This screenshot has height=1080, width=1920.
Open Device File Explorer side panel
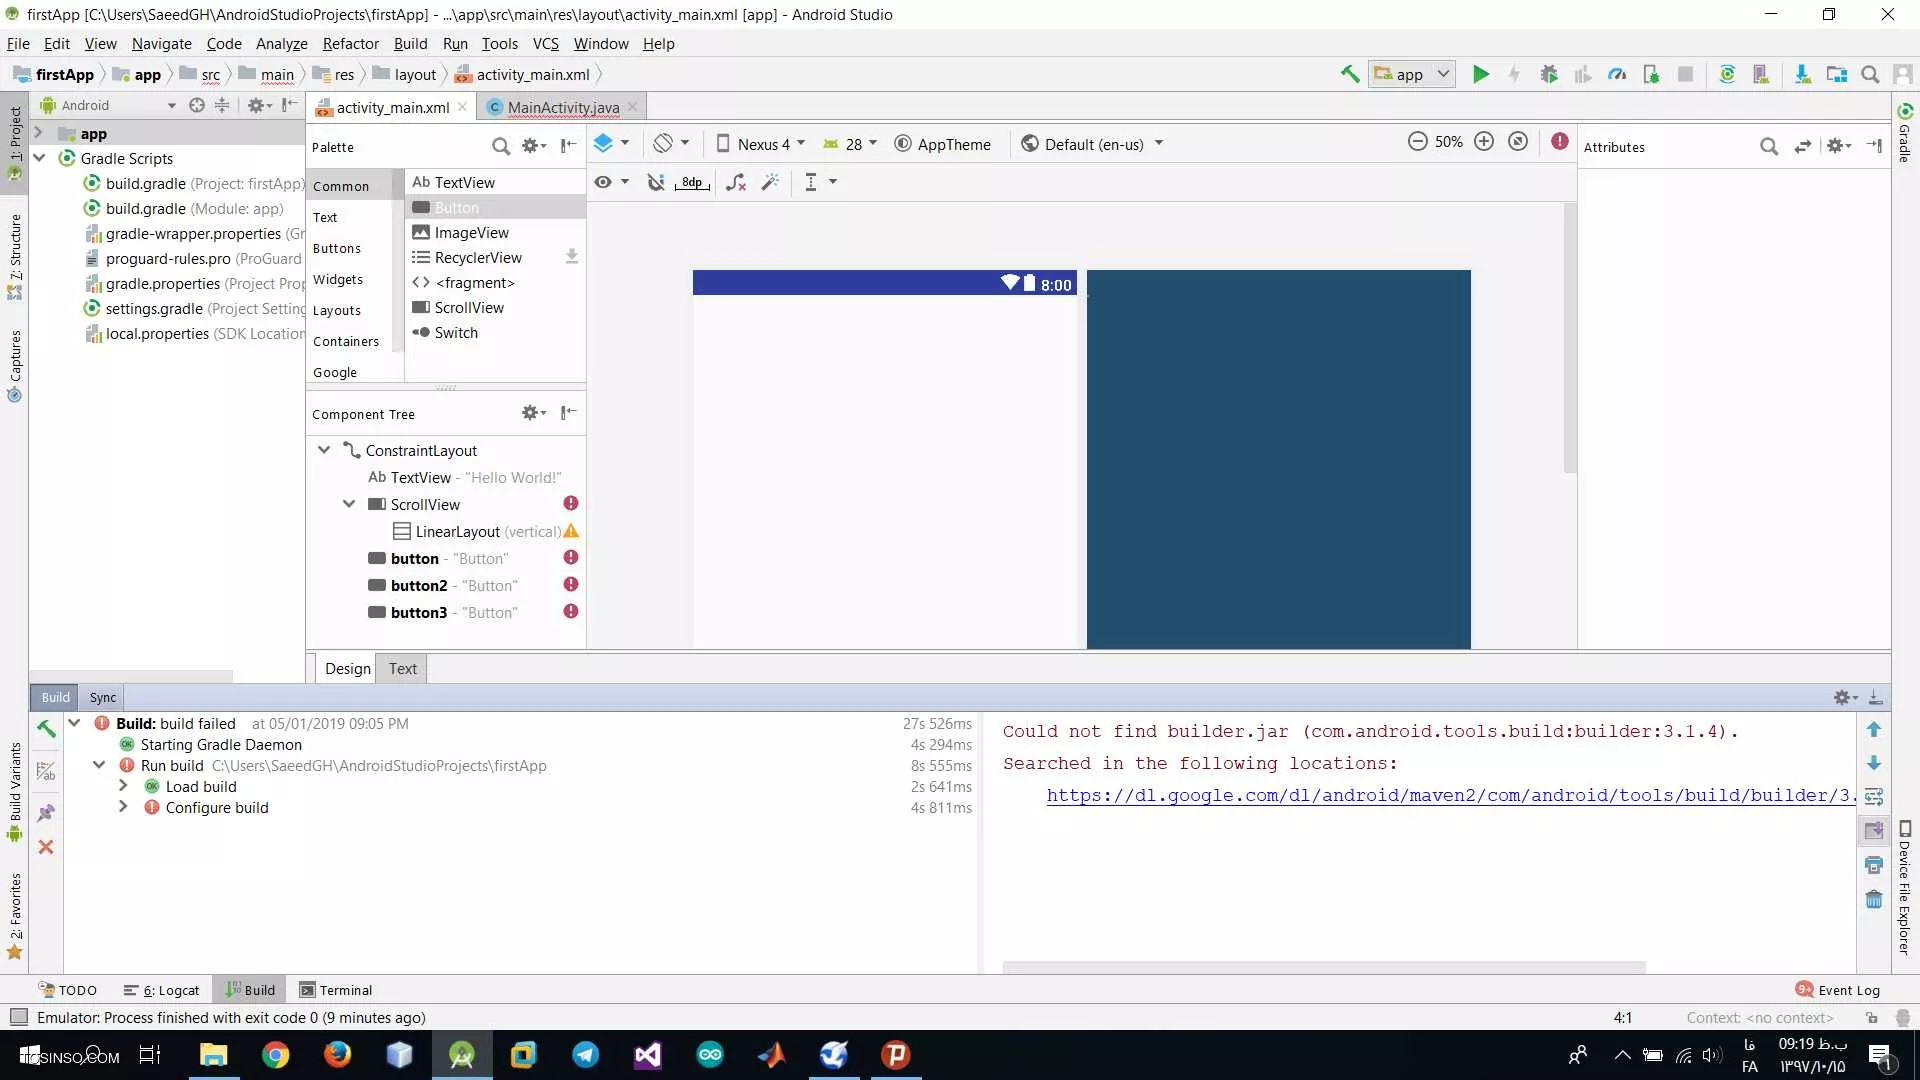click(x=1905, y=888)
